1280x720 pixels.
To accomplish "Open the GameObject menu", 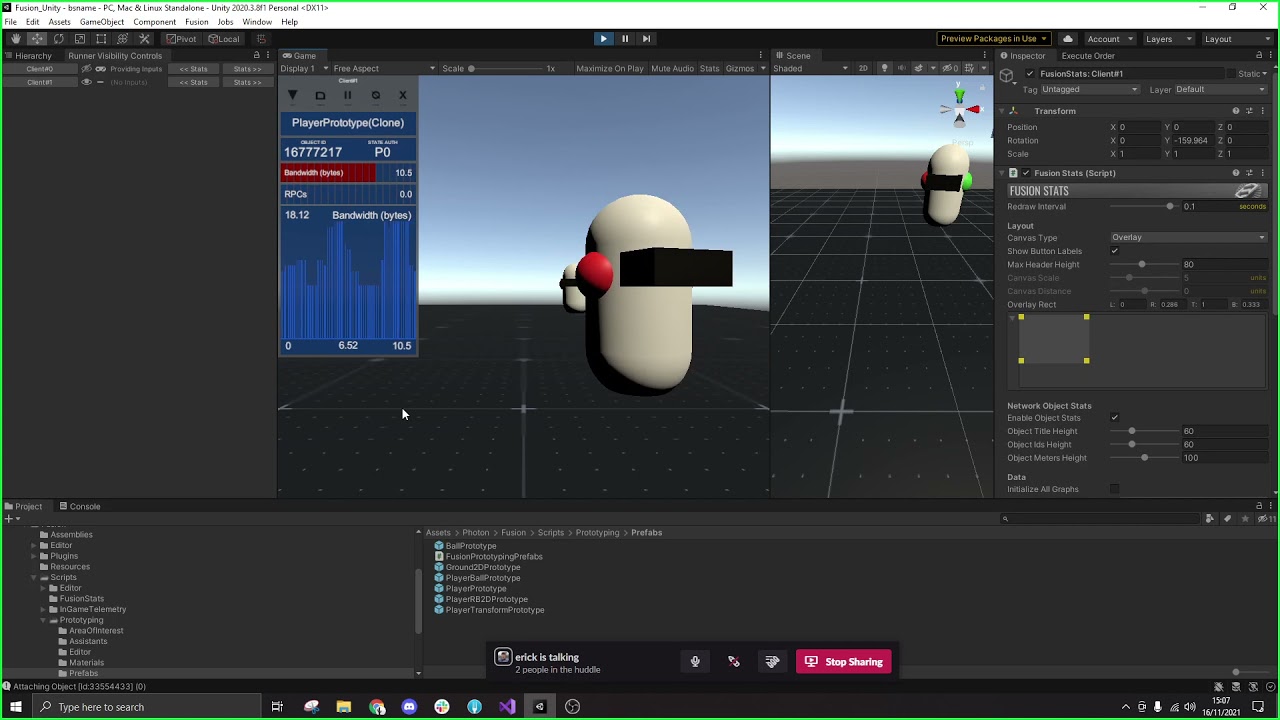I will (x=102, y=22).
